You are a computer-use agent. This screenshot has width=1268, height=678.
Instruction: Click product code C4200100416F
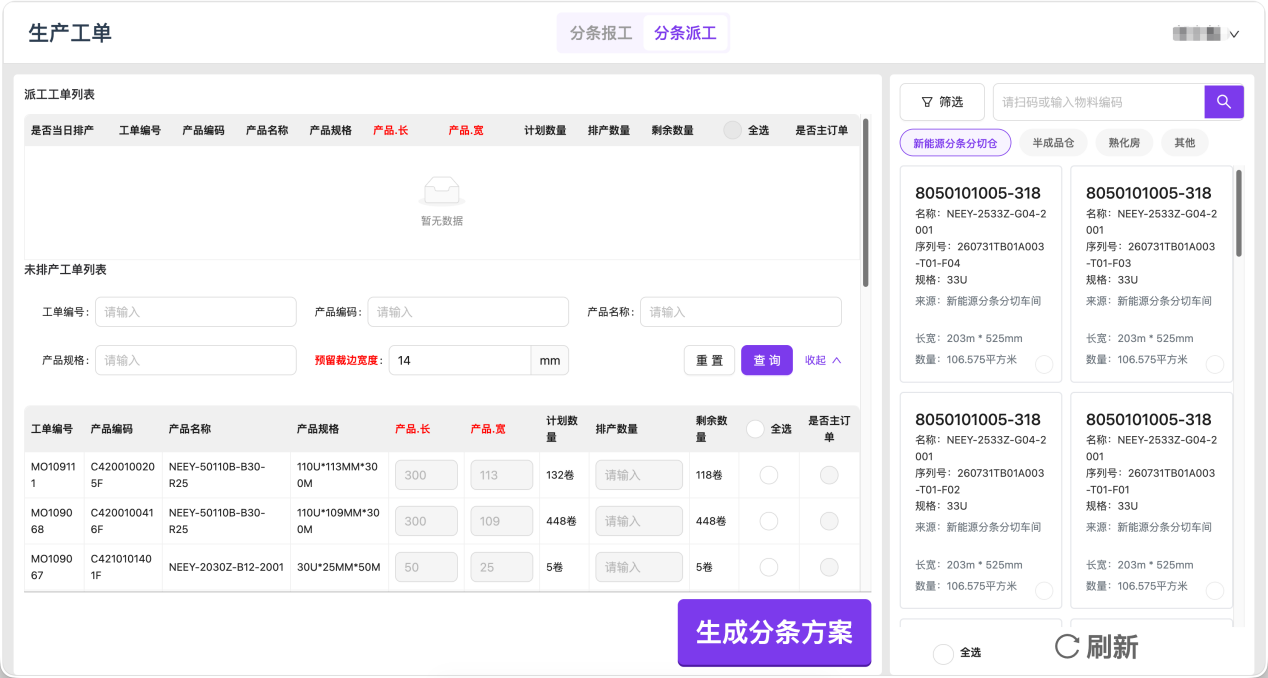coord(123,521)
